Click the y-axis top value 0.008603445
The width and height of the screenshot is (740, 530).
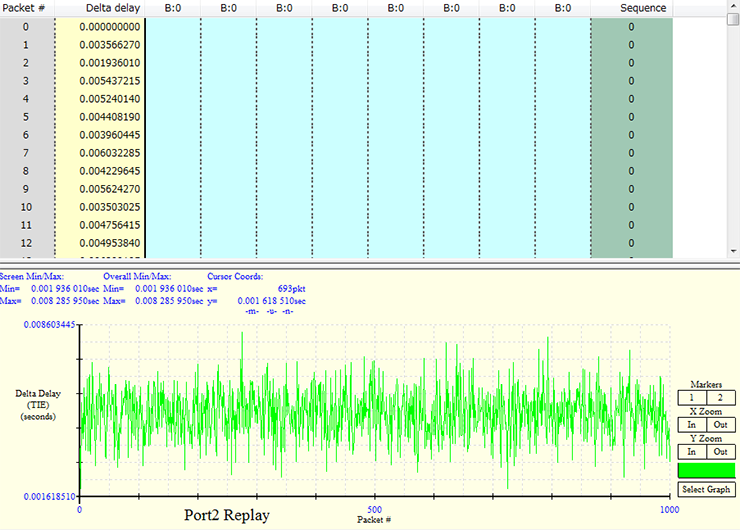[x=50, y=325]
